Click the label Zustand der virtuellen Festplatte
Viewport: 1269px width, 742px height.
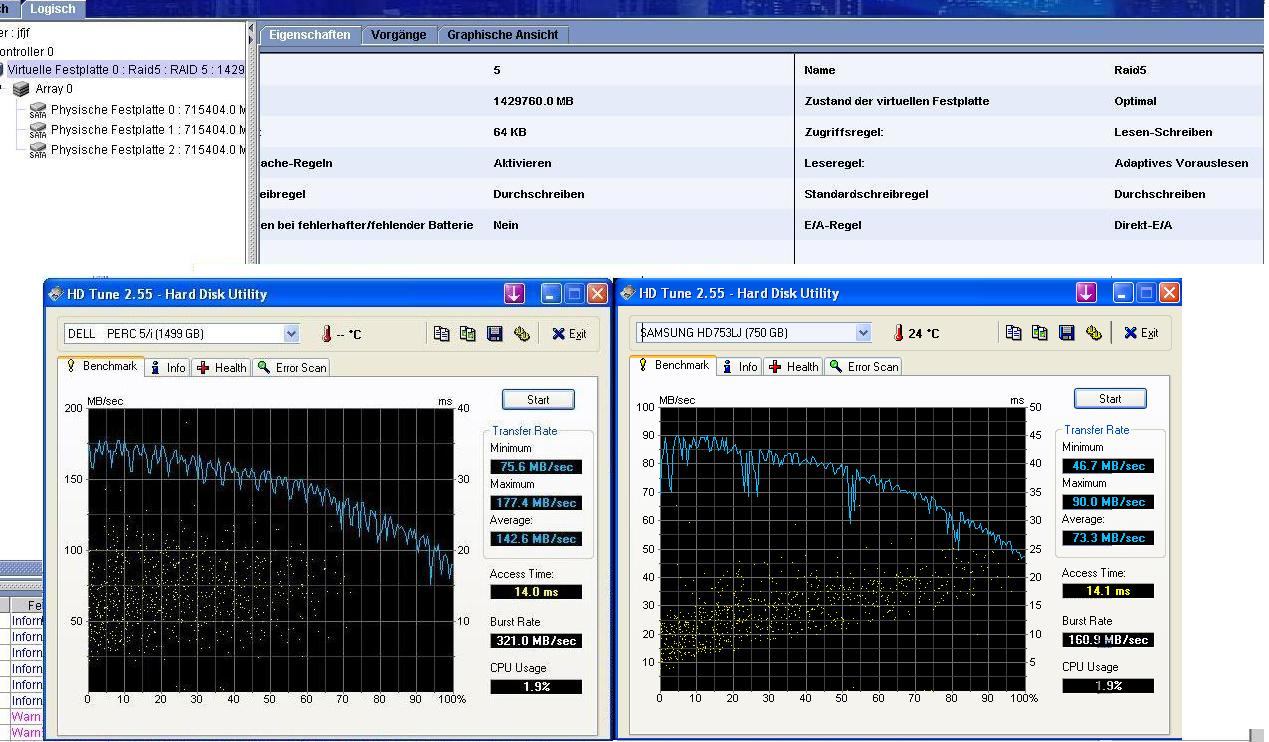click(x=897, y=101)
